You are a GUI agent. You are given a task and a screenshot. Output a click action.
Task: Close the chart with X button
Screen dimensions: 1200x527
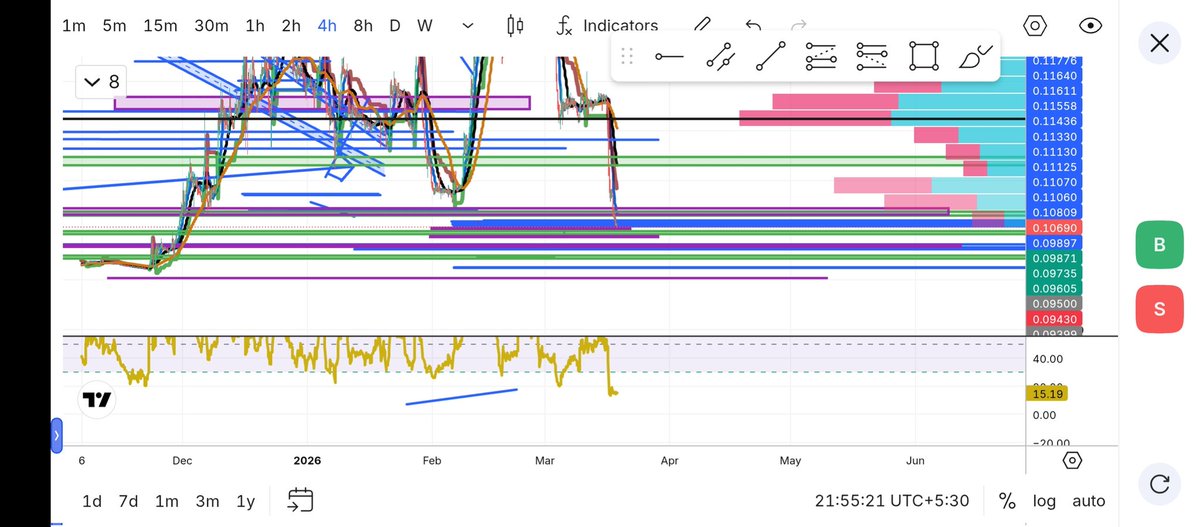point(1159,43)
